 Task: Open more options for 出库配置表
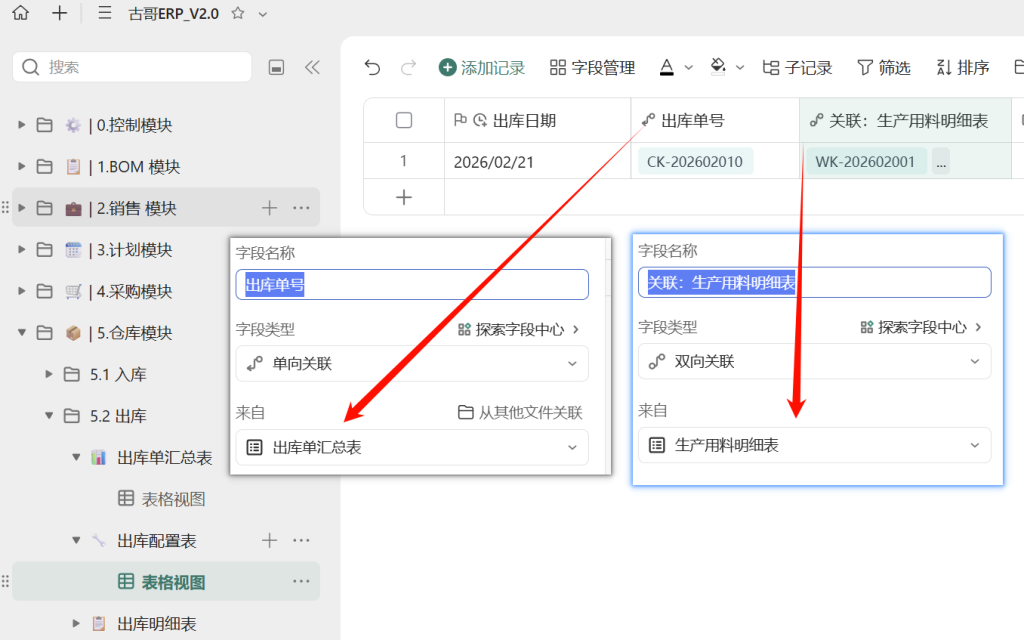(301, 540)
